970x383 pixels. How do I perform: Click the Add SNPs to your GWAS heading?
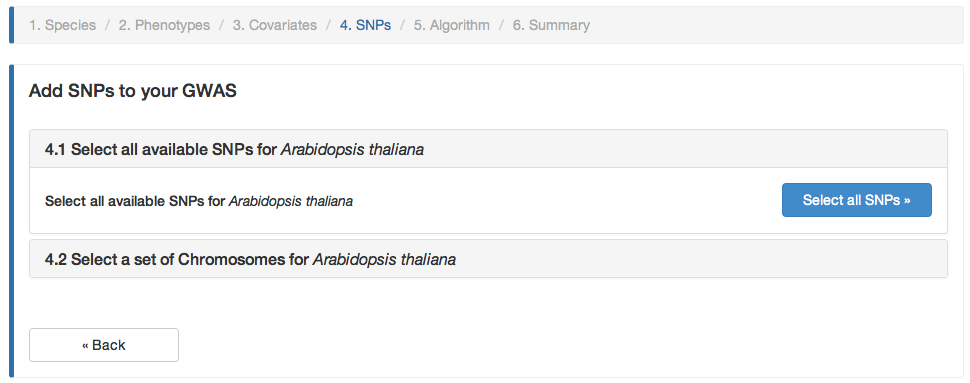click(x=133, y=92)
